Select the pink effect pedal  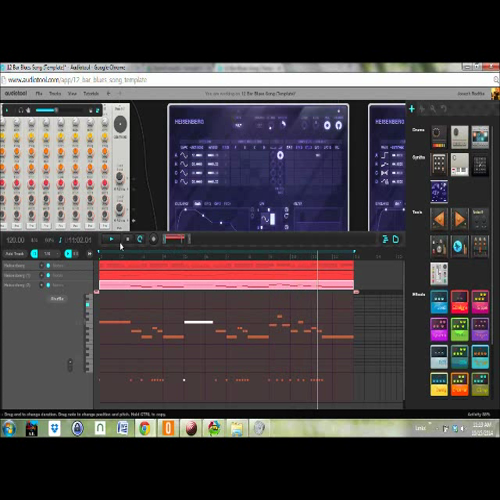click(480, 302)
